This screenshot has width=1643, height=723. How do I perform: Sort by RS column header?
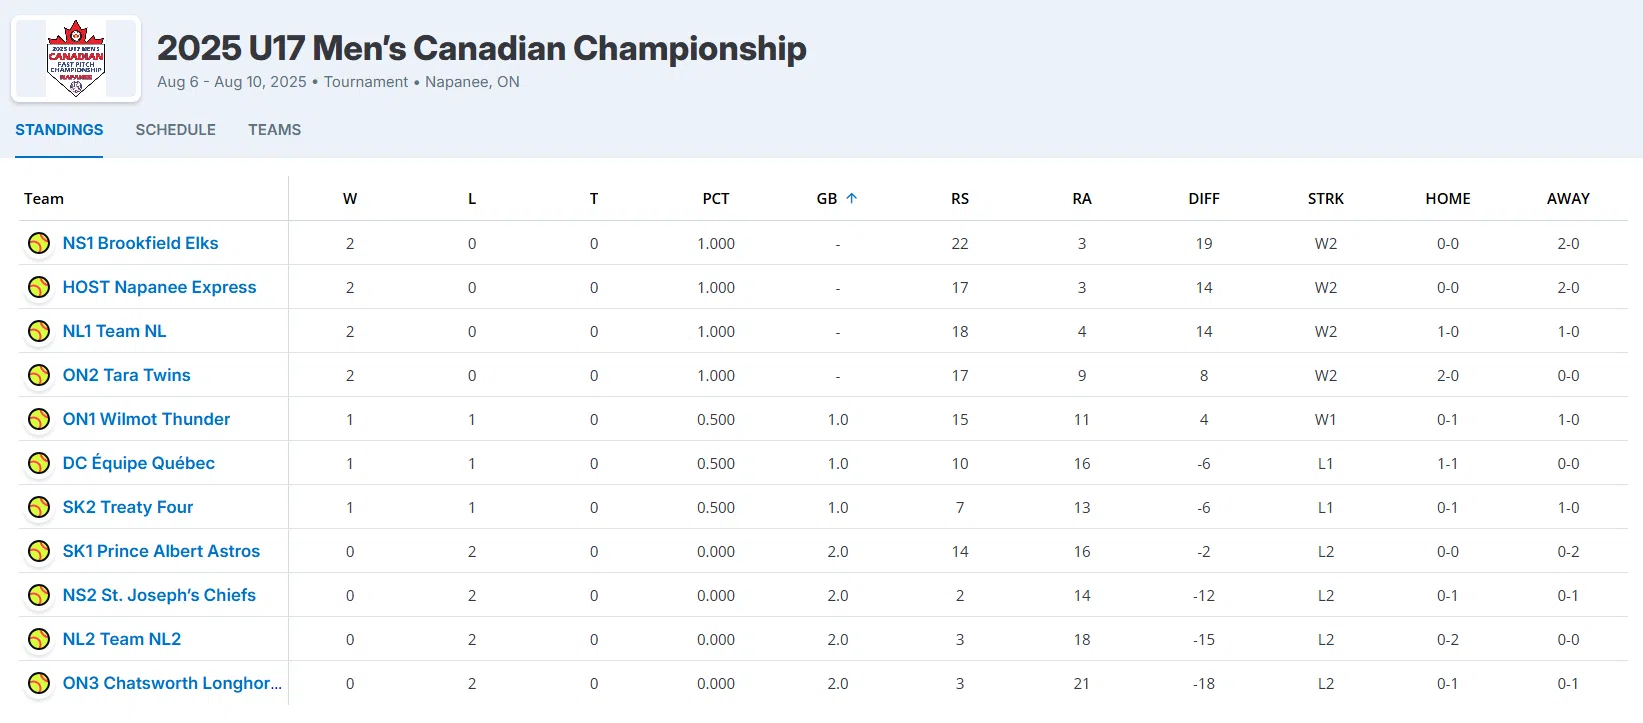(x=960, y=199)
